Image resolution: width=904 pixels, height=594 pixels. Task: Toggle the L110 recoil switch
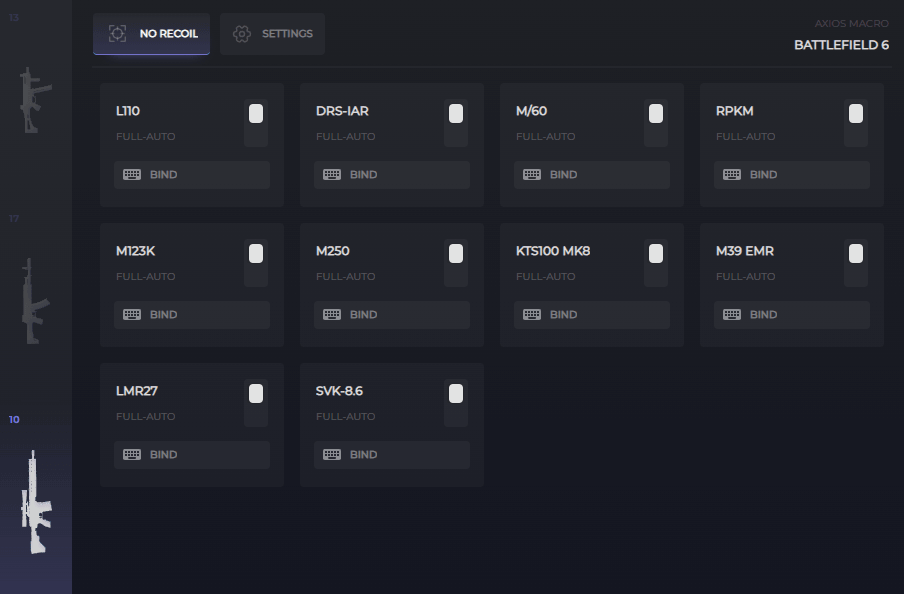point(256,123)
